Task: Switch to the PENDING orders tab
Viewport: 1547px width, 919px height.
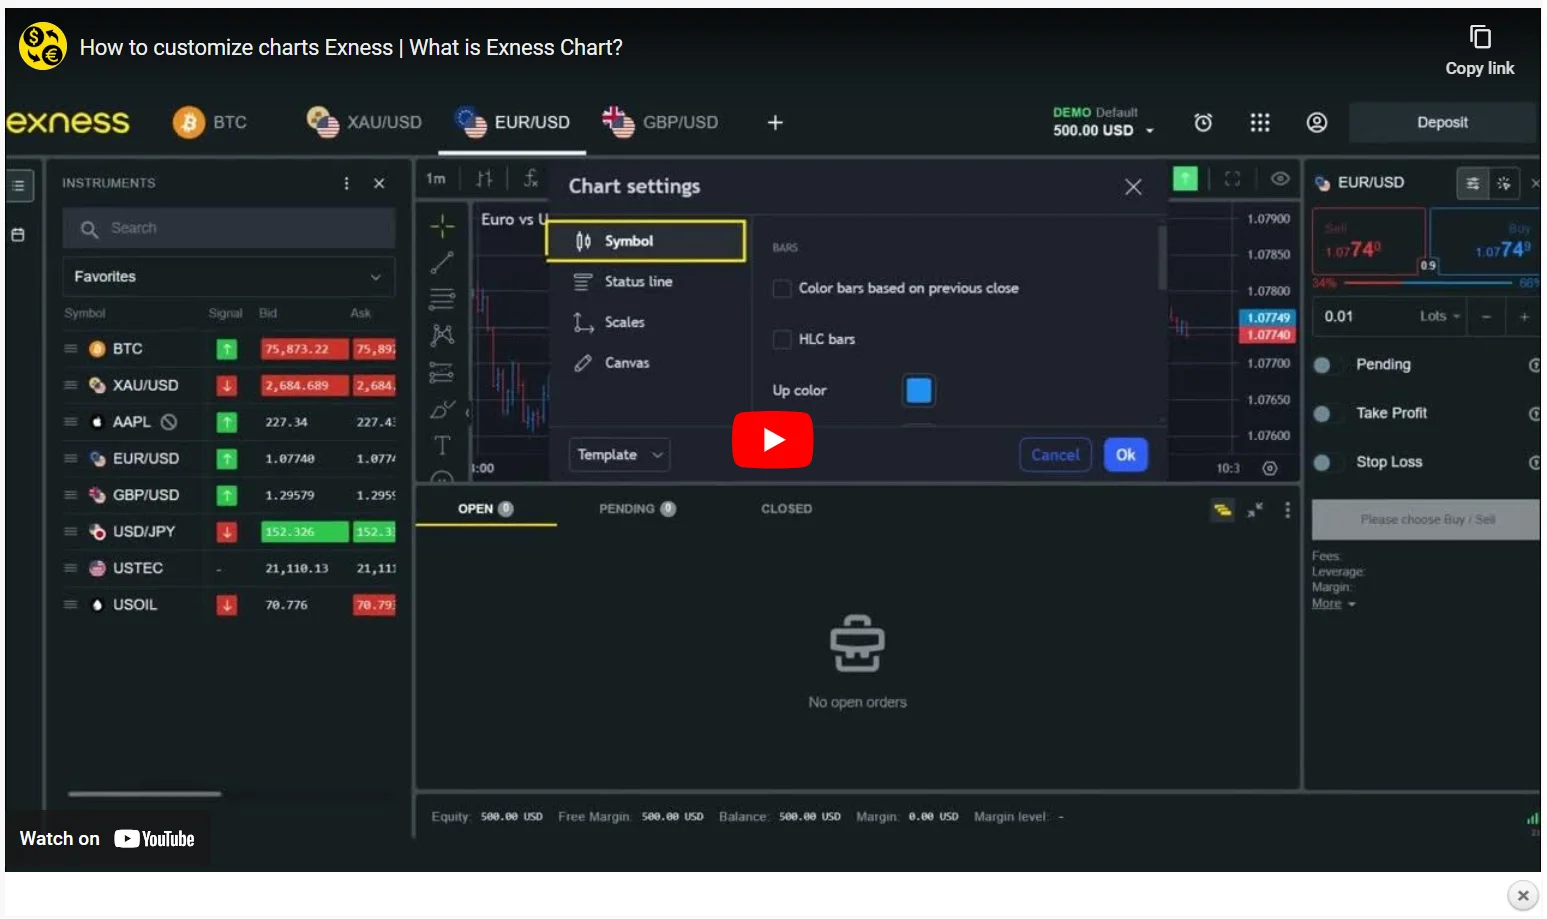Action: [637, 509]
